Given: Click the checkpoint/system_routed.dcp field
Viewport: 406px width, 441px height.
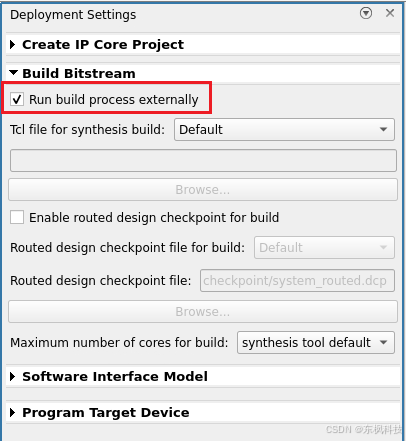Looking at the screenshot, I should pyautogui.click(x=297, y=281).
